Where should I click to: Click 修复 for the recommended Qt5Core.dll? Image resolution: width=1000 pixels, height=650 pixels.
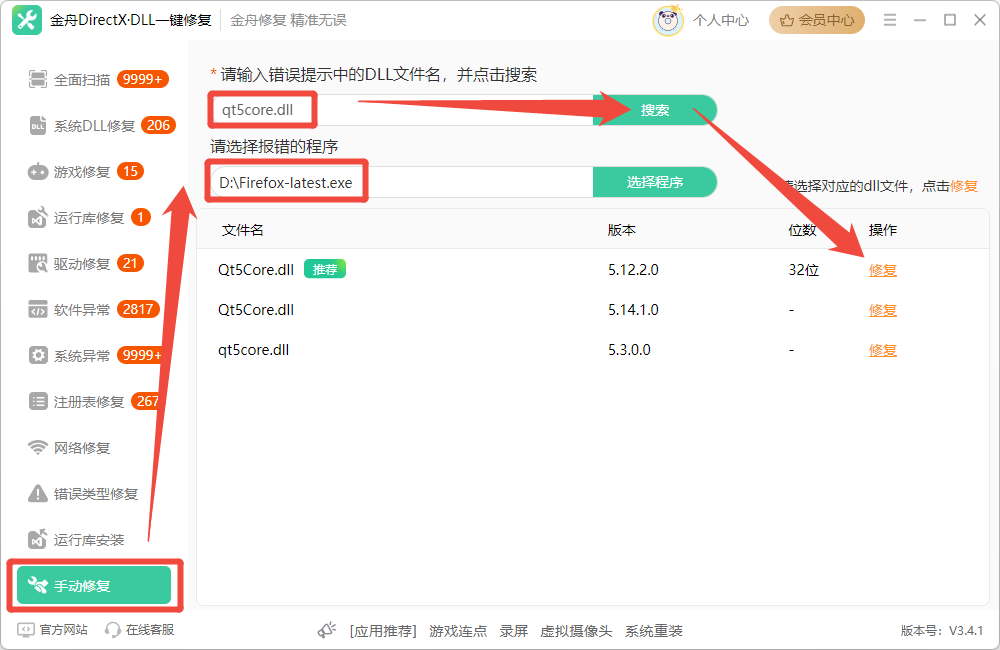tap(882, 270)
